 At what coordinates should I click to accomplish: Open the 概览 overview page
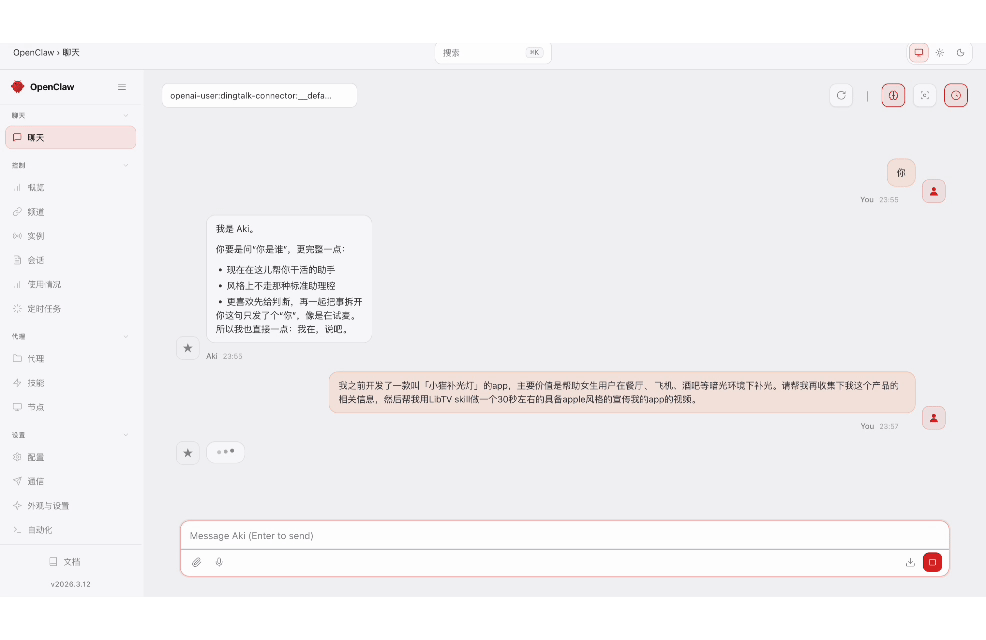pos(70,187)
